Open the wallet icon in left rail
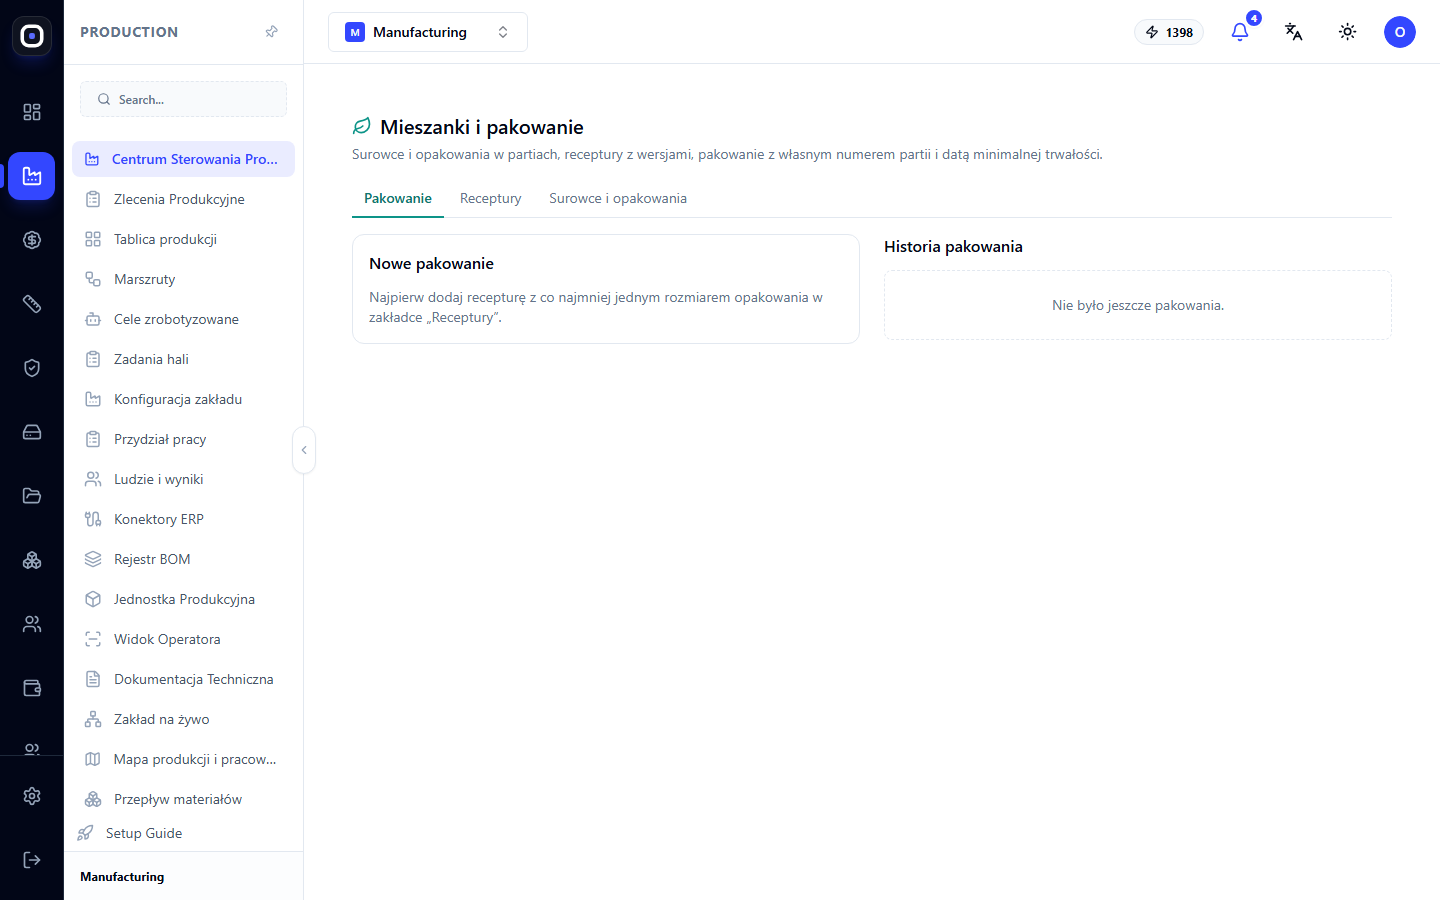1440x900 pixels. [x=32, y=688]
